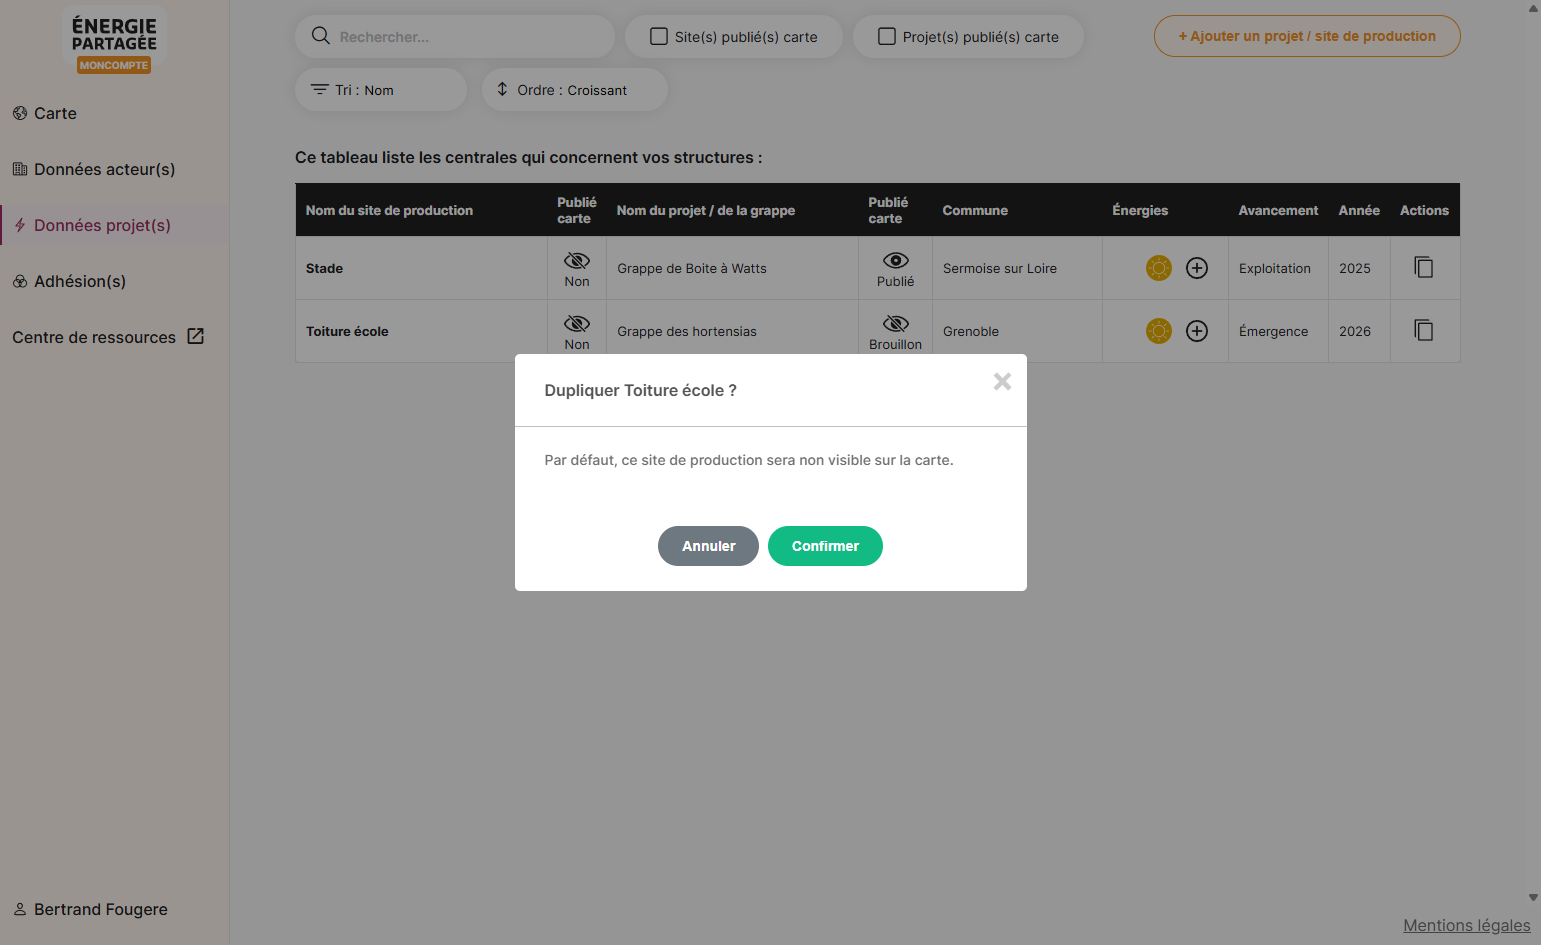
Task: Check the Projet(s) publié(s) carte checkbox
Action: (887, 37)
